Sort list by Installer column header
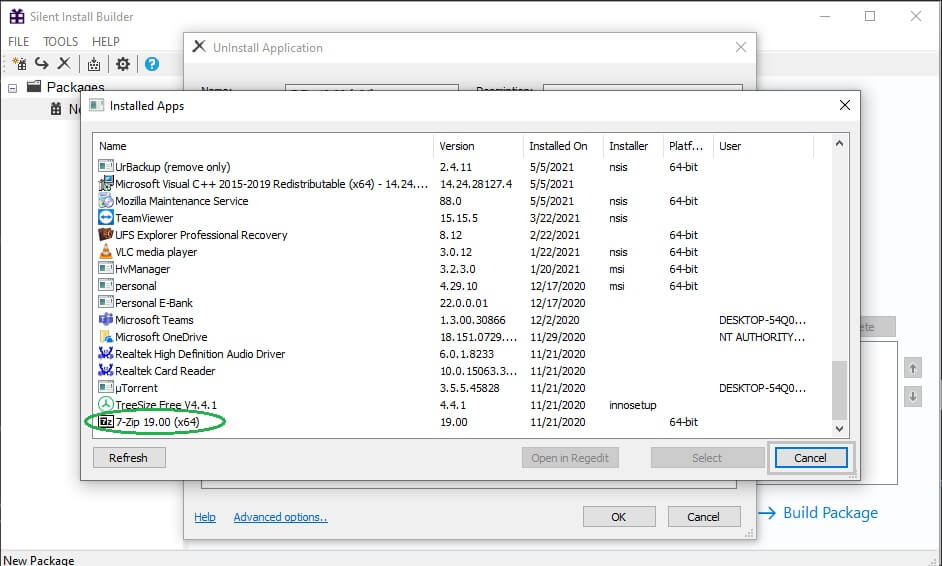Viewport: 942px width, 566px height. (x=633, y=146)
